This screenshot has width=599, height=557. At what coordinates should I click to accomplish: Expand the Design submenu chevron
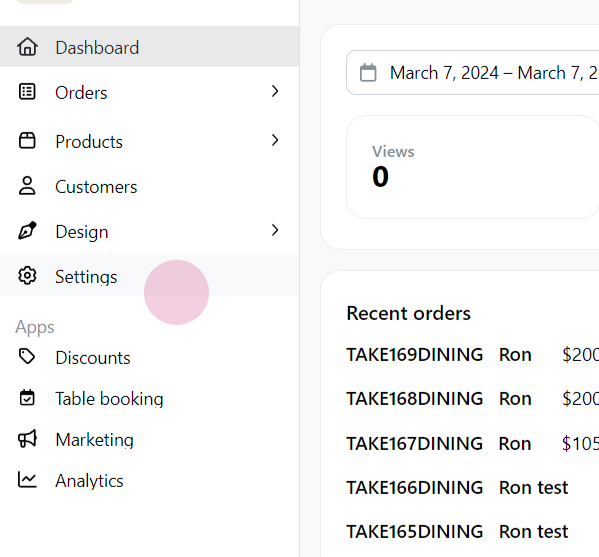(275, 230)
